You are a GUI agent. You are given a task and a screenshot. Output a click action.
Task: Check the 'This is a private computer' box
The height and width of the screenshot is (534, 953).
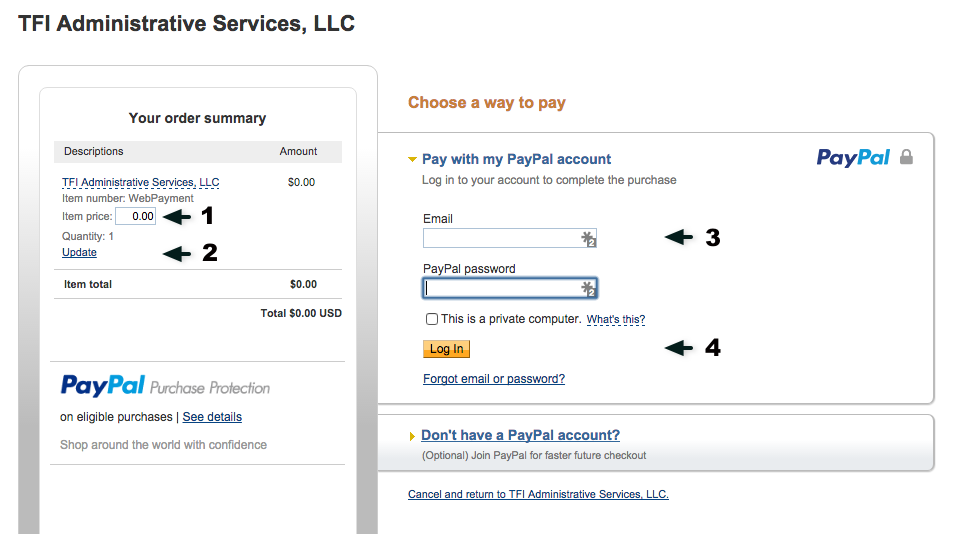[x=432, y=319]
